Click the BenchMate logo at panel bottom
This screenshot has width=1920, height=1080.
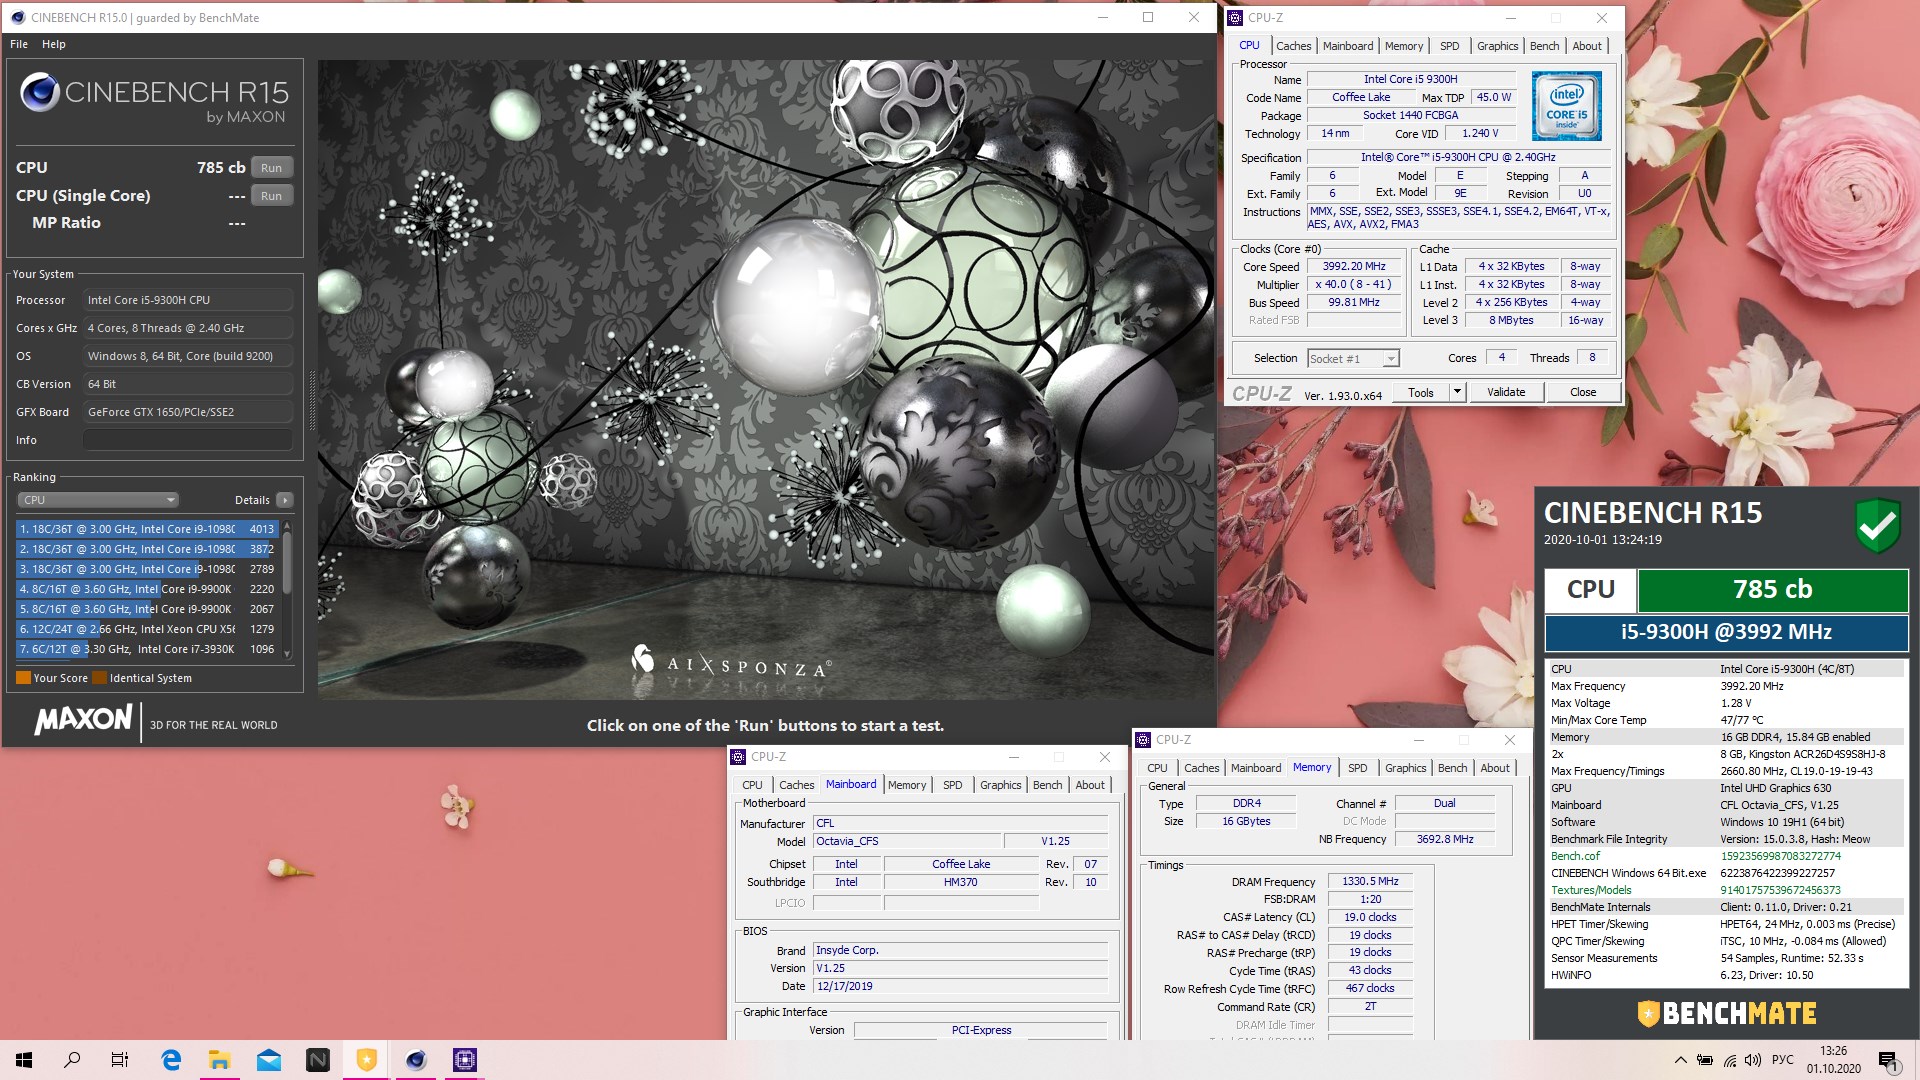click(x=1726, y=1013)
